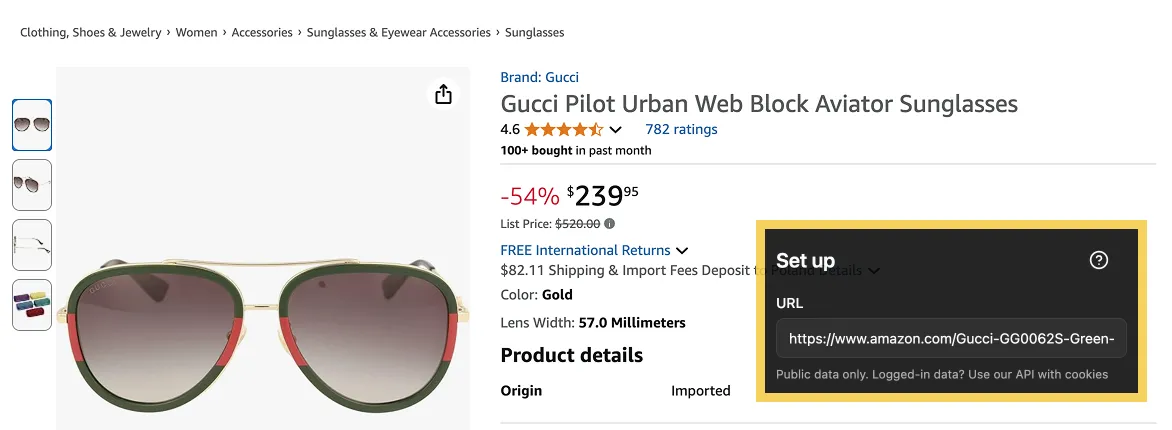Click the URL input field
The image size is (1172, 430).
(x=951, y=339)
